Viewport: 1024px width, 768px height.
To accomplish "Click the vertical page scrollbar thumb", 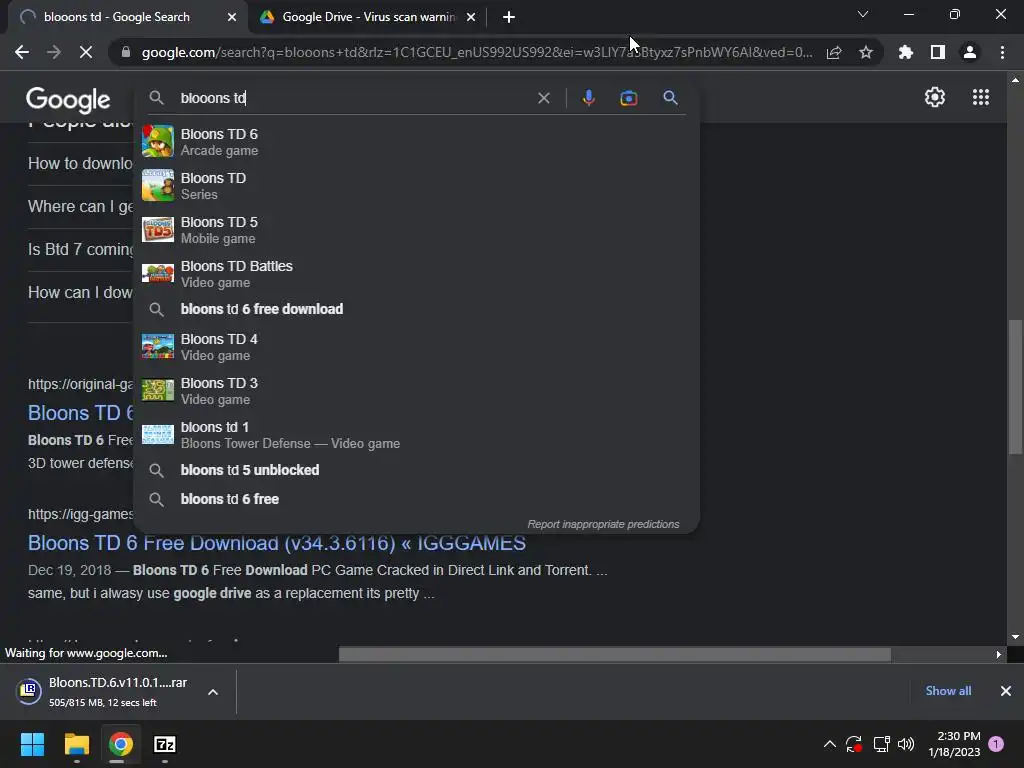I will [1014, 385].
